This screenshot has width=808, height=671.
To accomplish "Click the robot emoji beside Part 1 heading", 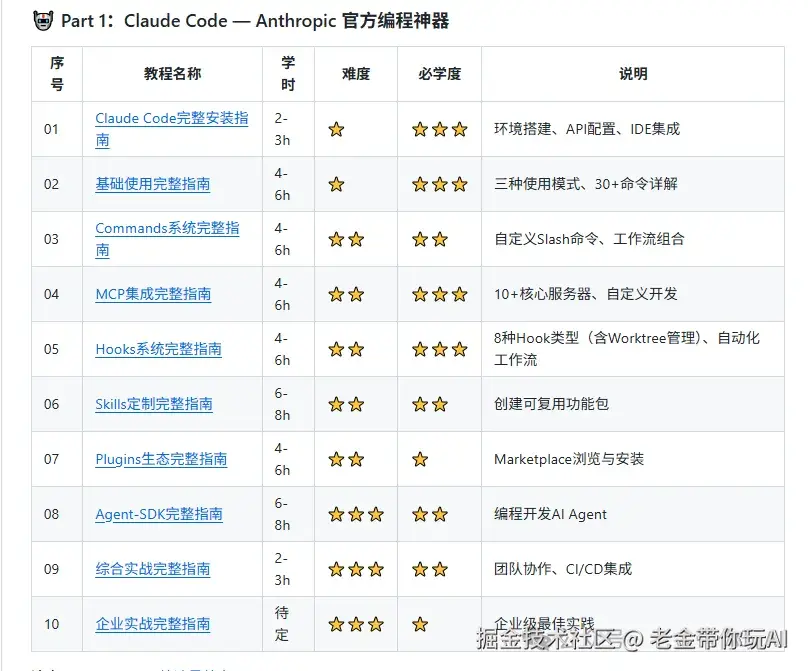I will pyautogui.click(x=43, y=21).
